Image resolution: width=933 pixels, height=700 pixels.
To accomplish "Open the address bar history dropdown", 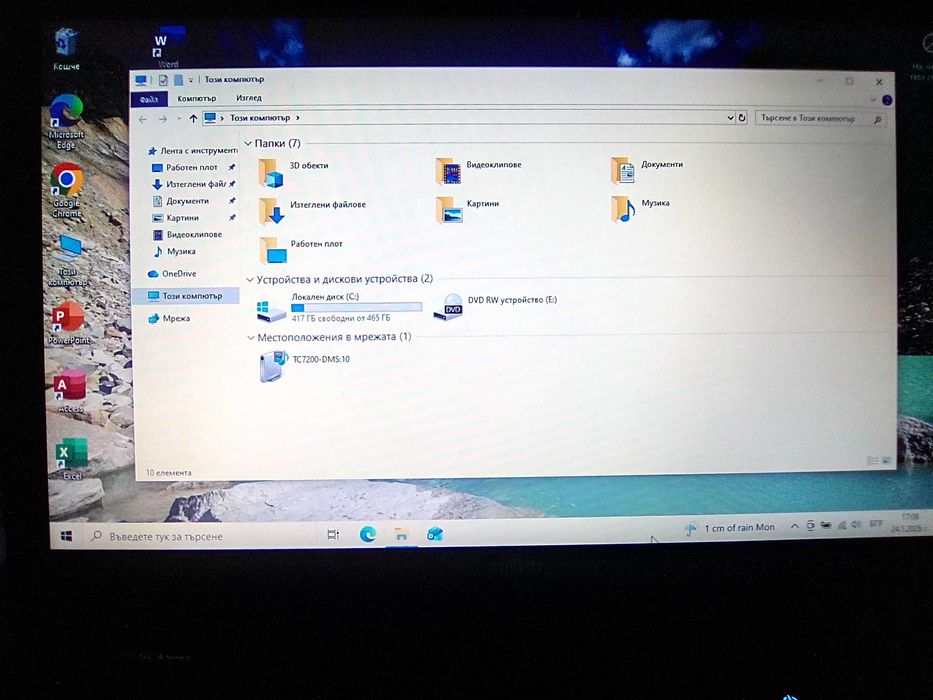I will click(x=730, y=118).
